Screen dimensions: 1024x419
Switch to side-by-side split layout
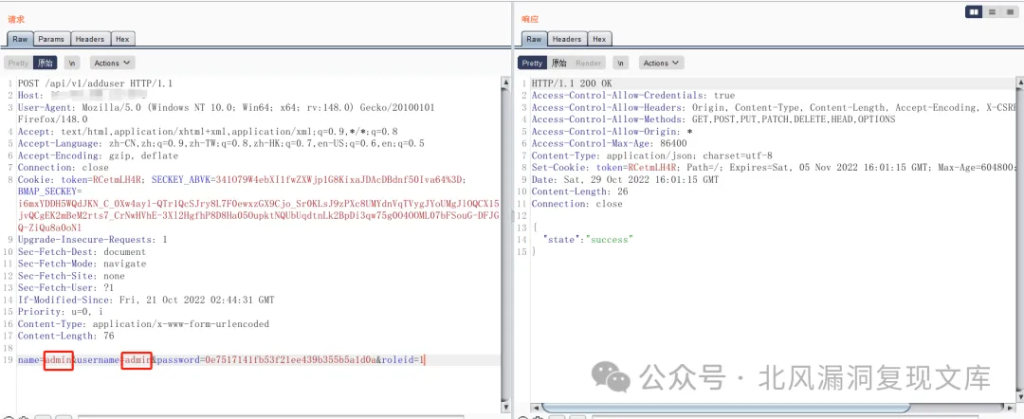tap(974, 11)
